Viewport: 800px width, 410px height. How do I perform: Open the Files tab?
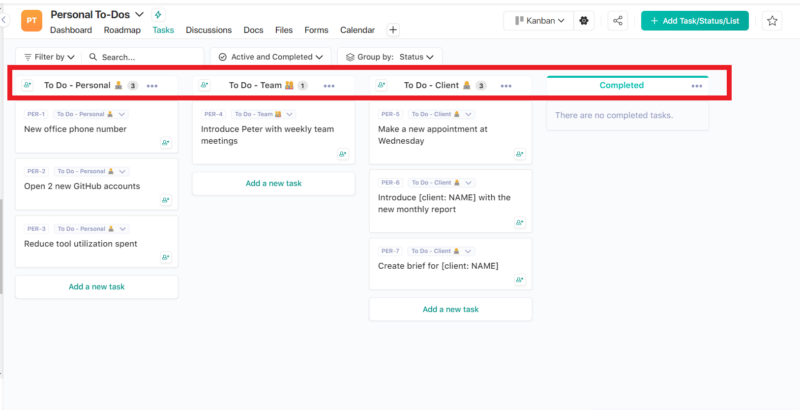click(284, 30)
